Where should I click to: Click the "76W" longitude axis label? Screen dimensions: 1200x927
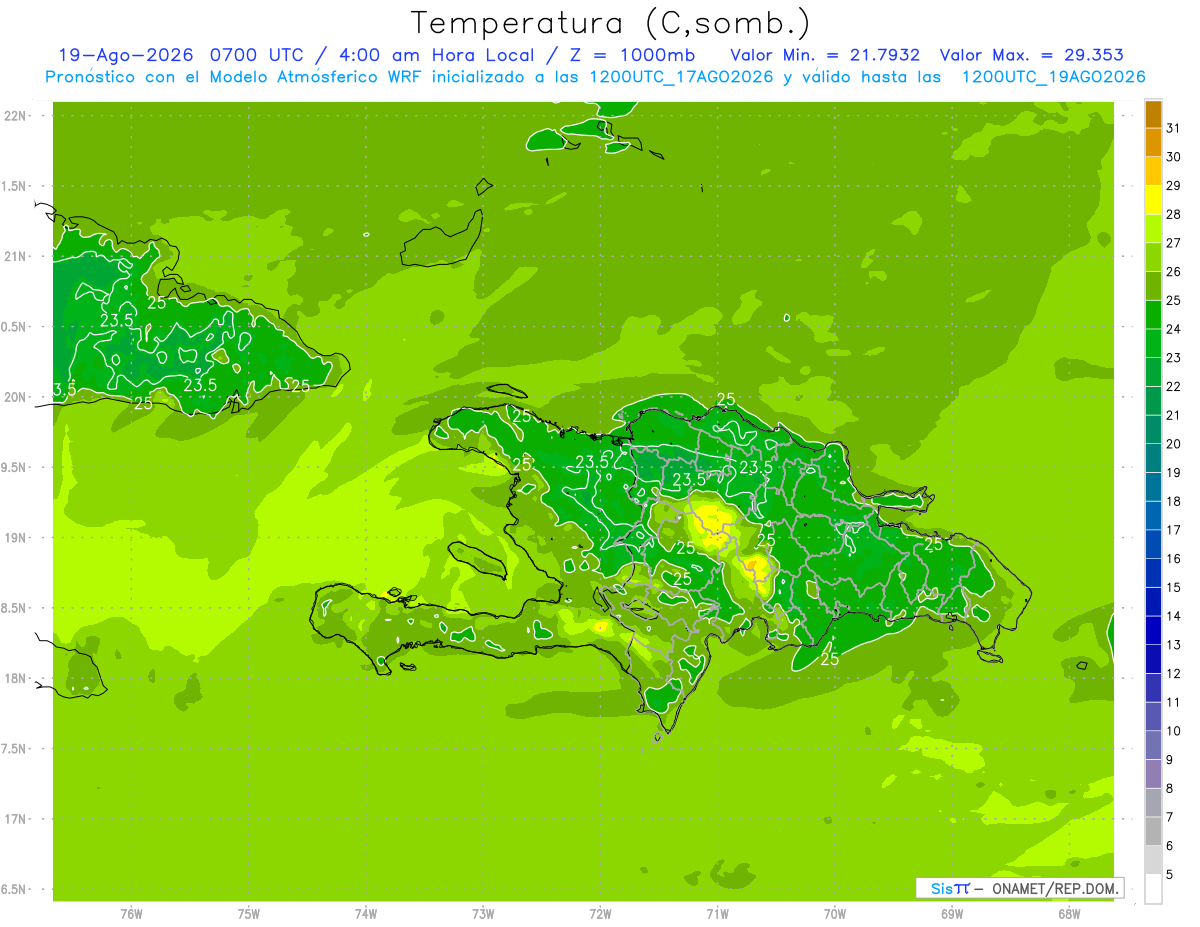[x=131, y=914]
